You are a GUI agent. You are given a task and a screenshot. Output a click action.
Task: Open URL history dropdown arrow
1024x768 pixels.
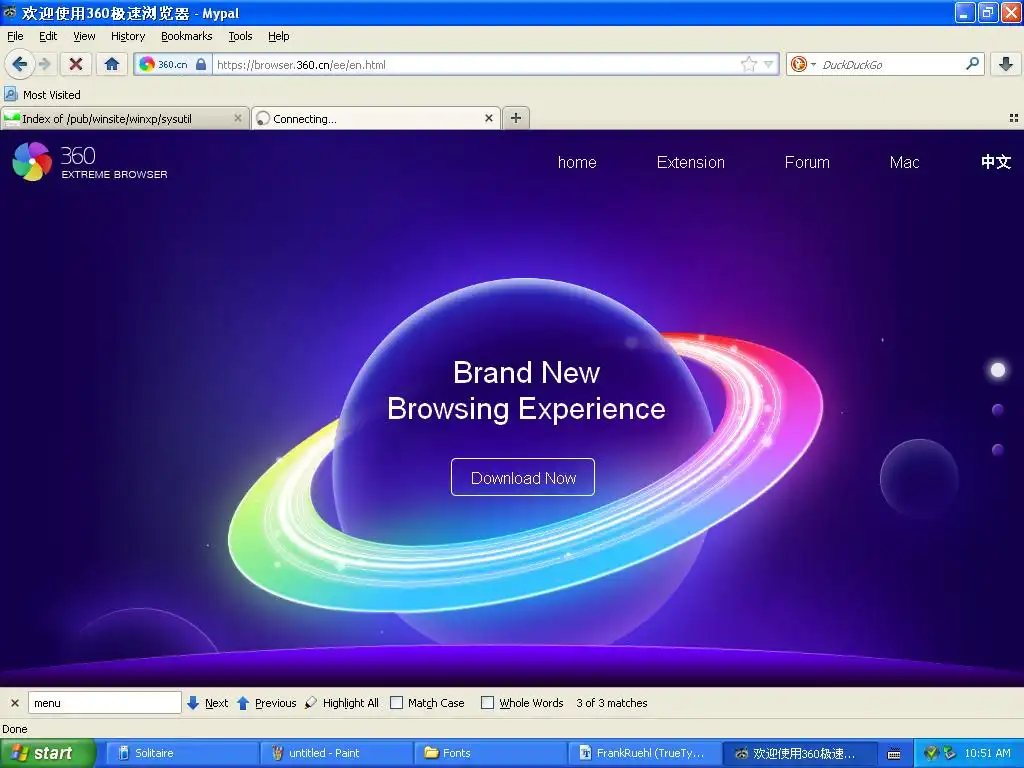pos(769,64)
